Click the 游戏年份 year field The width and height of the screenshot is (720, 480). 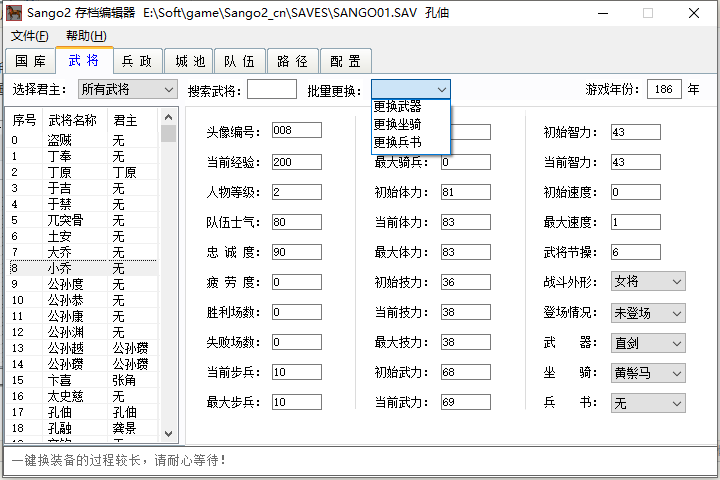click(x=664, y=89)
